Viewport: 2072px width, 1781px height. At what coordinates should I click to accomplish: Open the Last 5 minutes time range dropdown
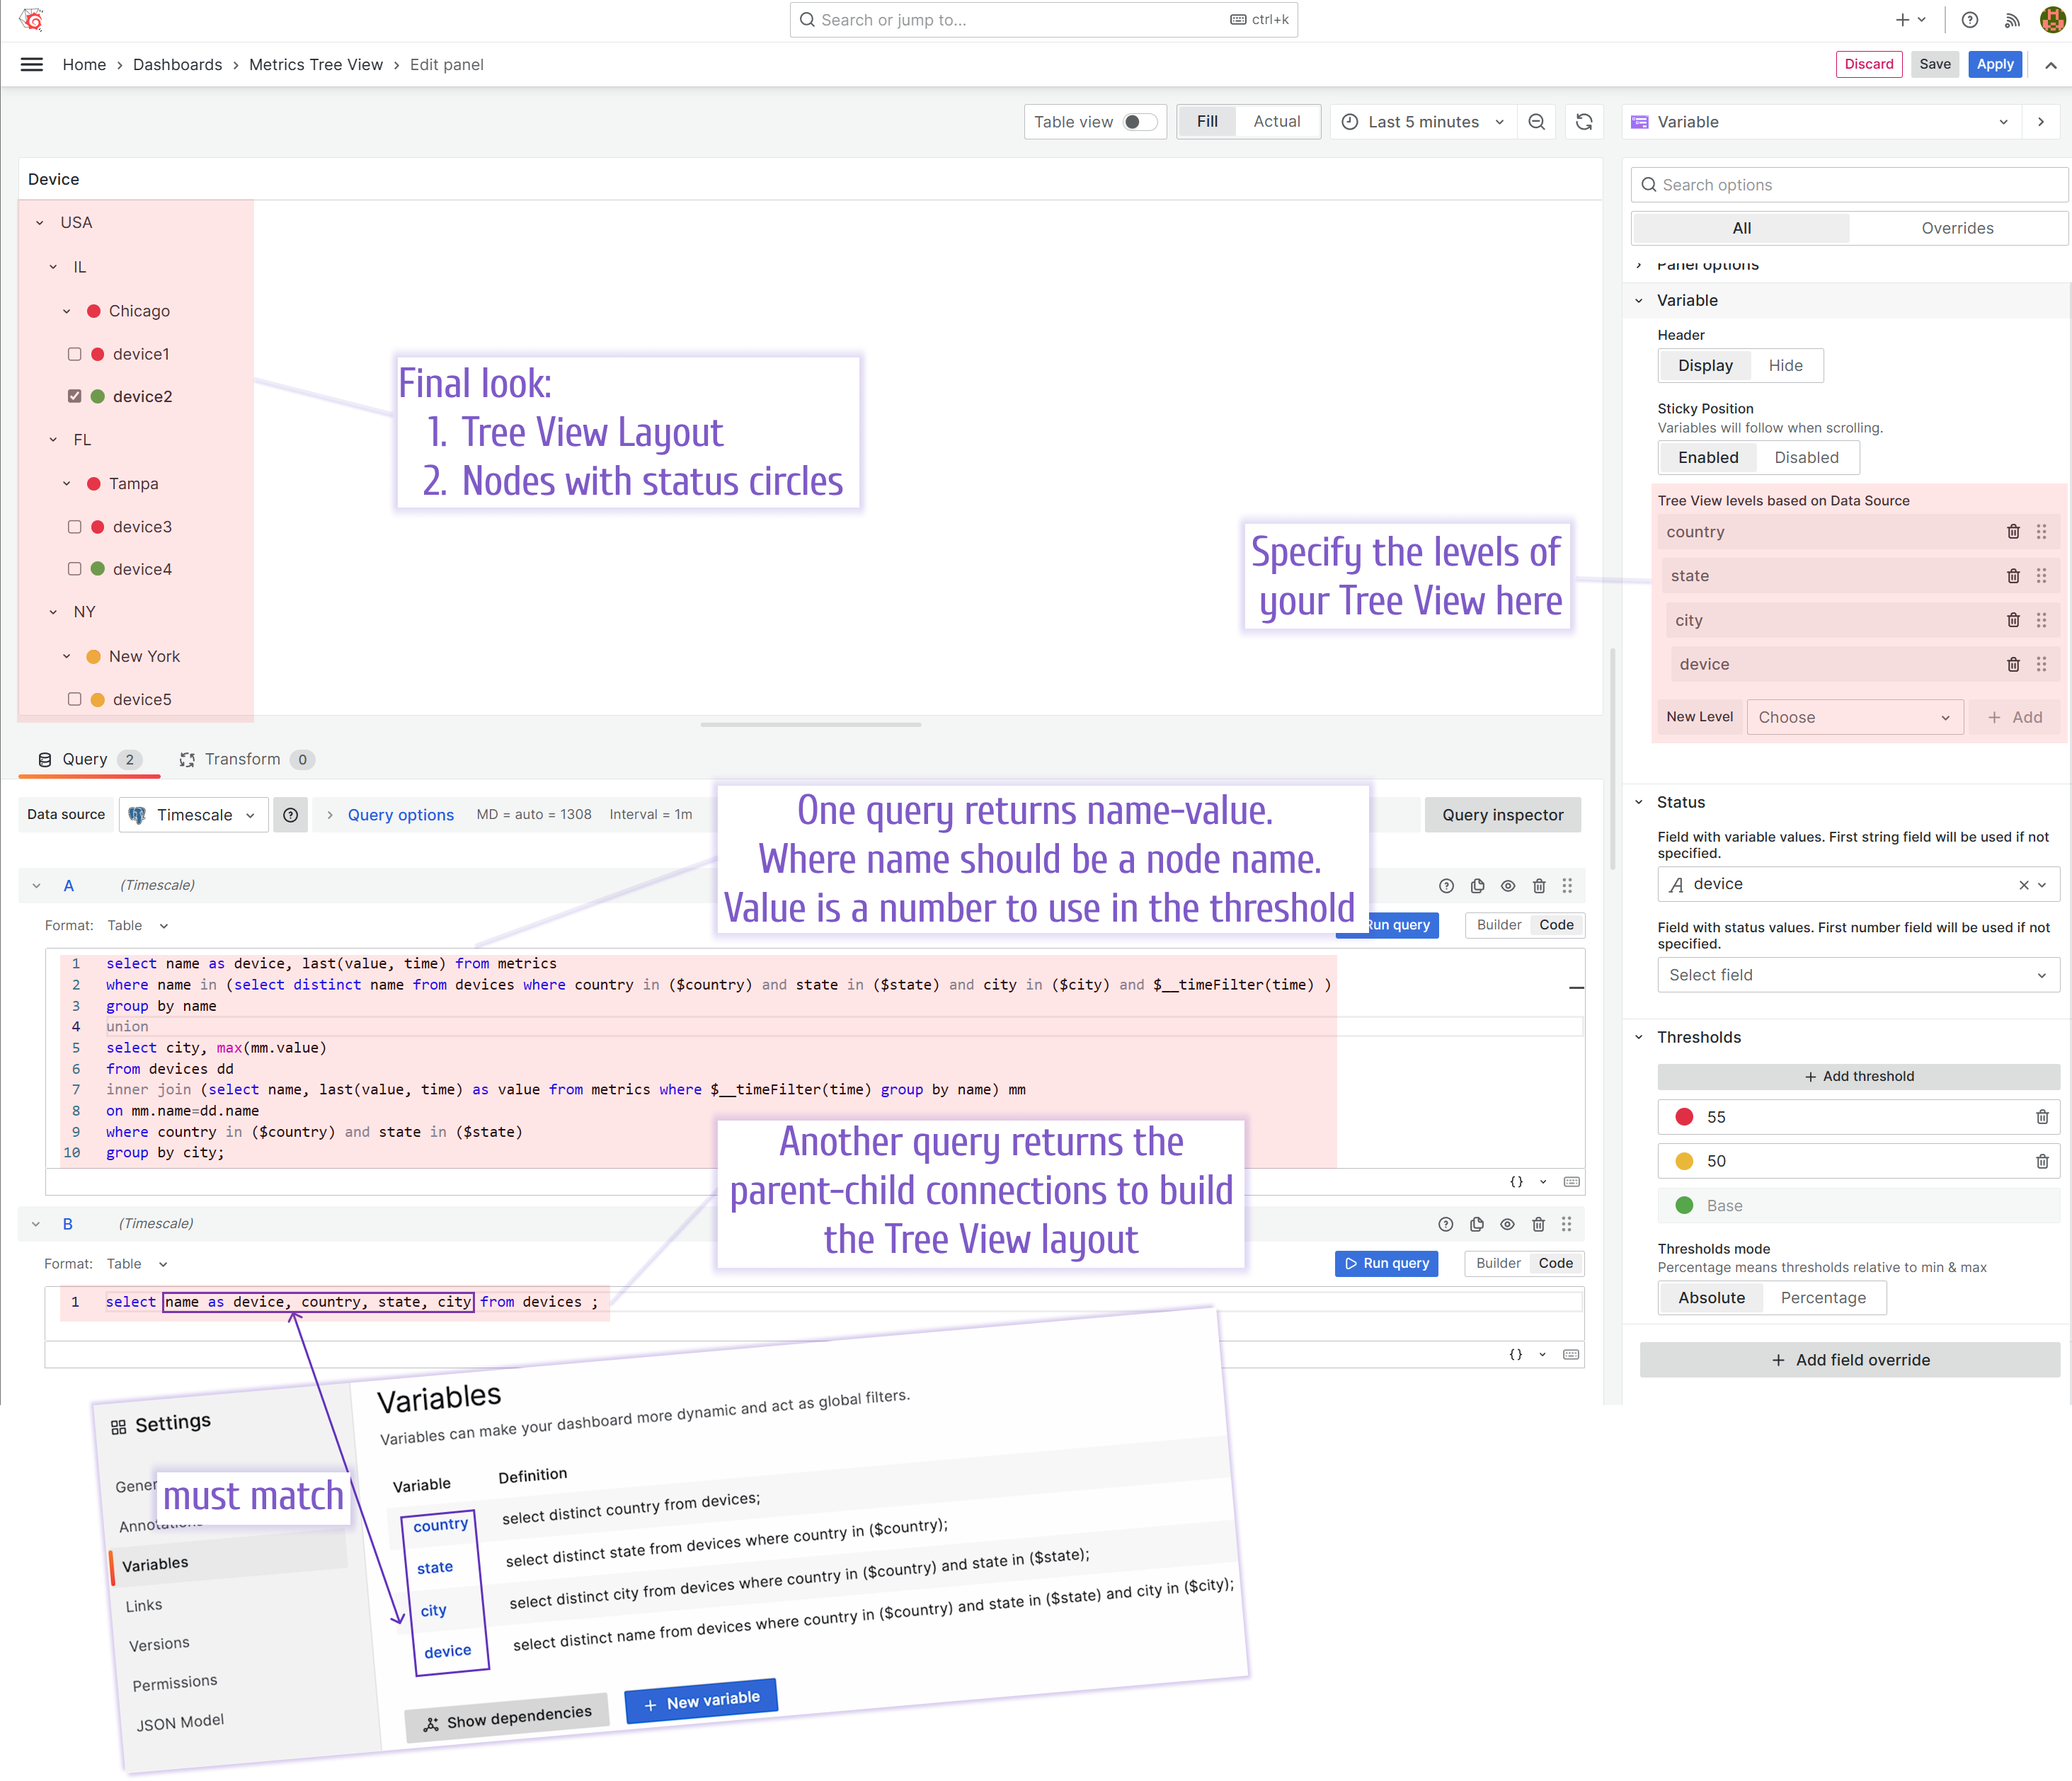1422,121
